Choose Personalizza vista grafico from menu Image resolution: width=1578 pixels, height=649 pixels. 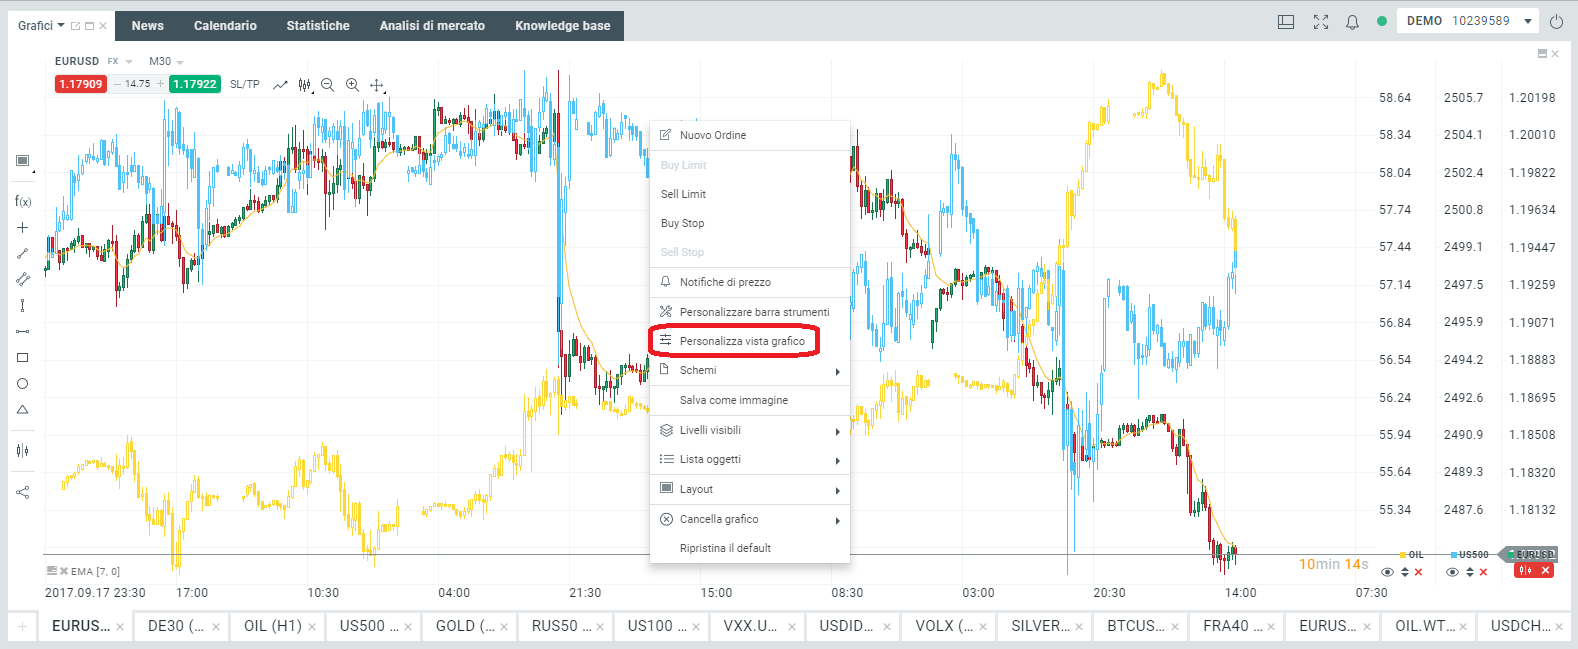741,341
